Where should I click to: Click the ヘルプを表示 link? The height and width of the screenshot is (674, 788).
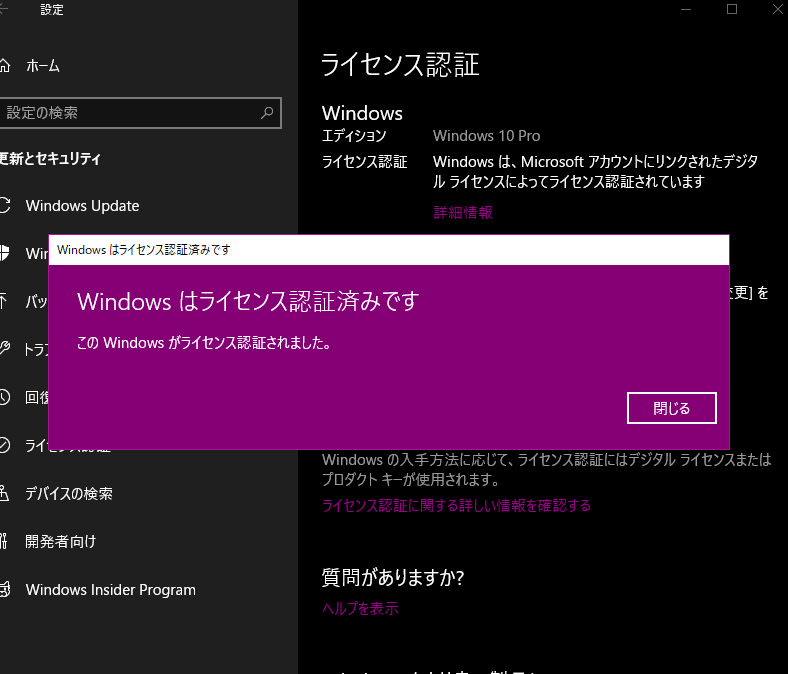[360, 608]
